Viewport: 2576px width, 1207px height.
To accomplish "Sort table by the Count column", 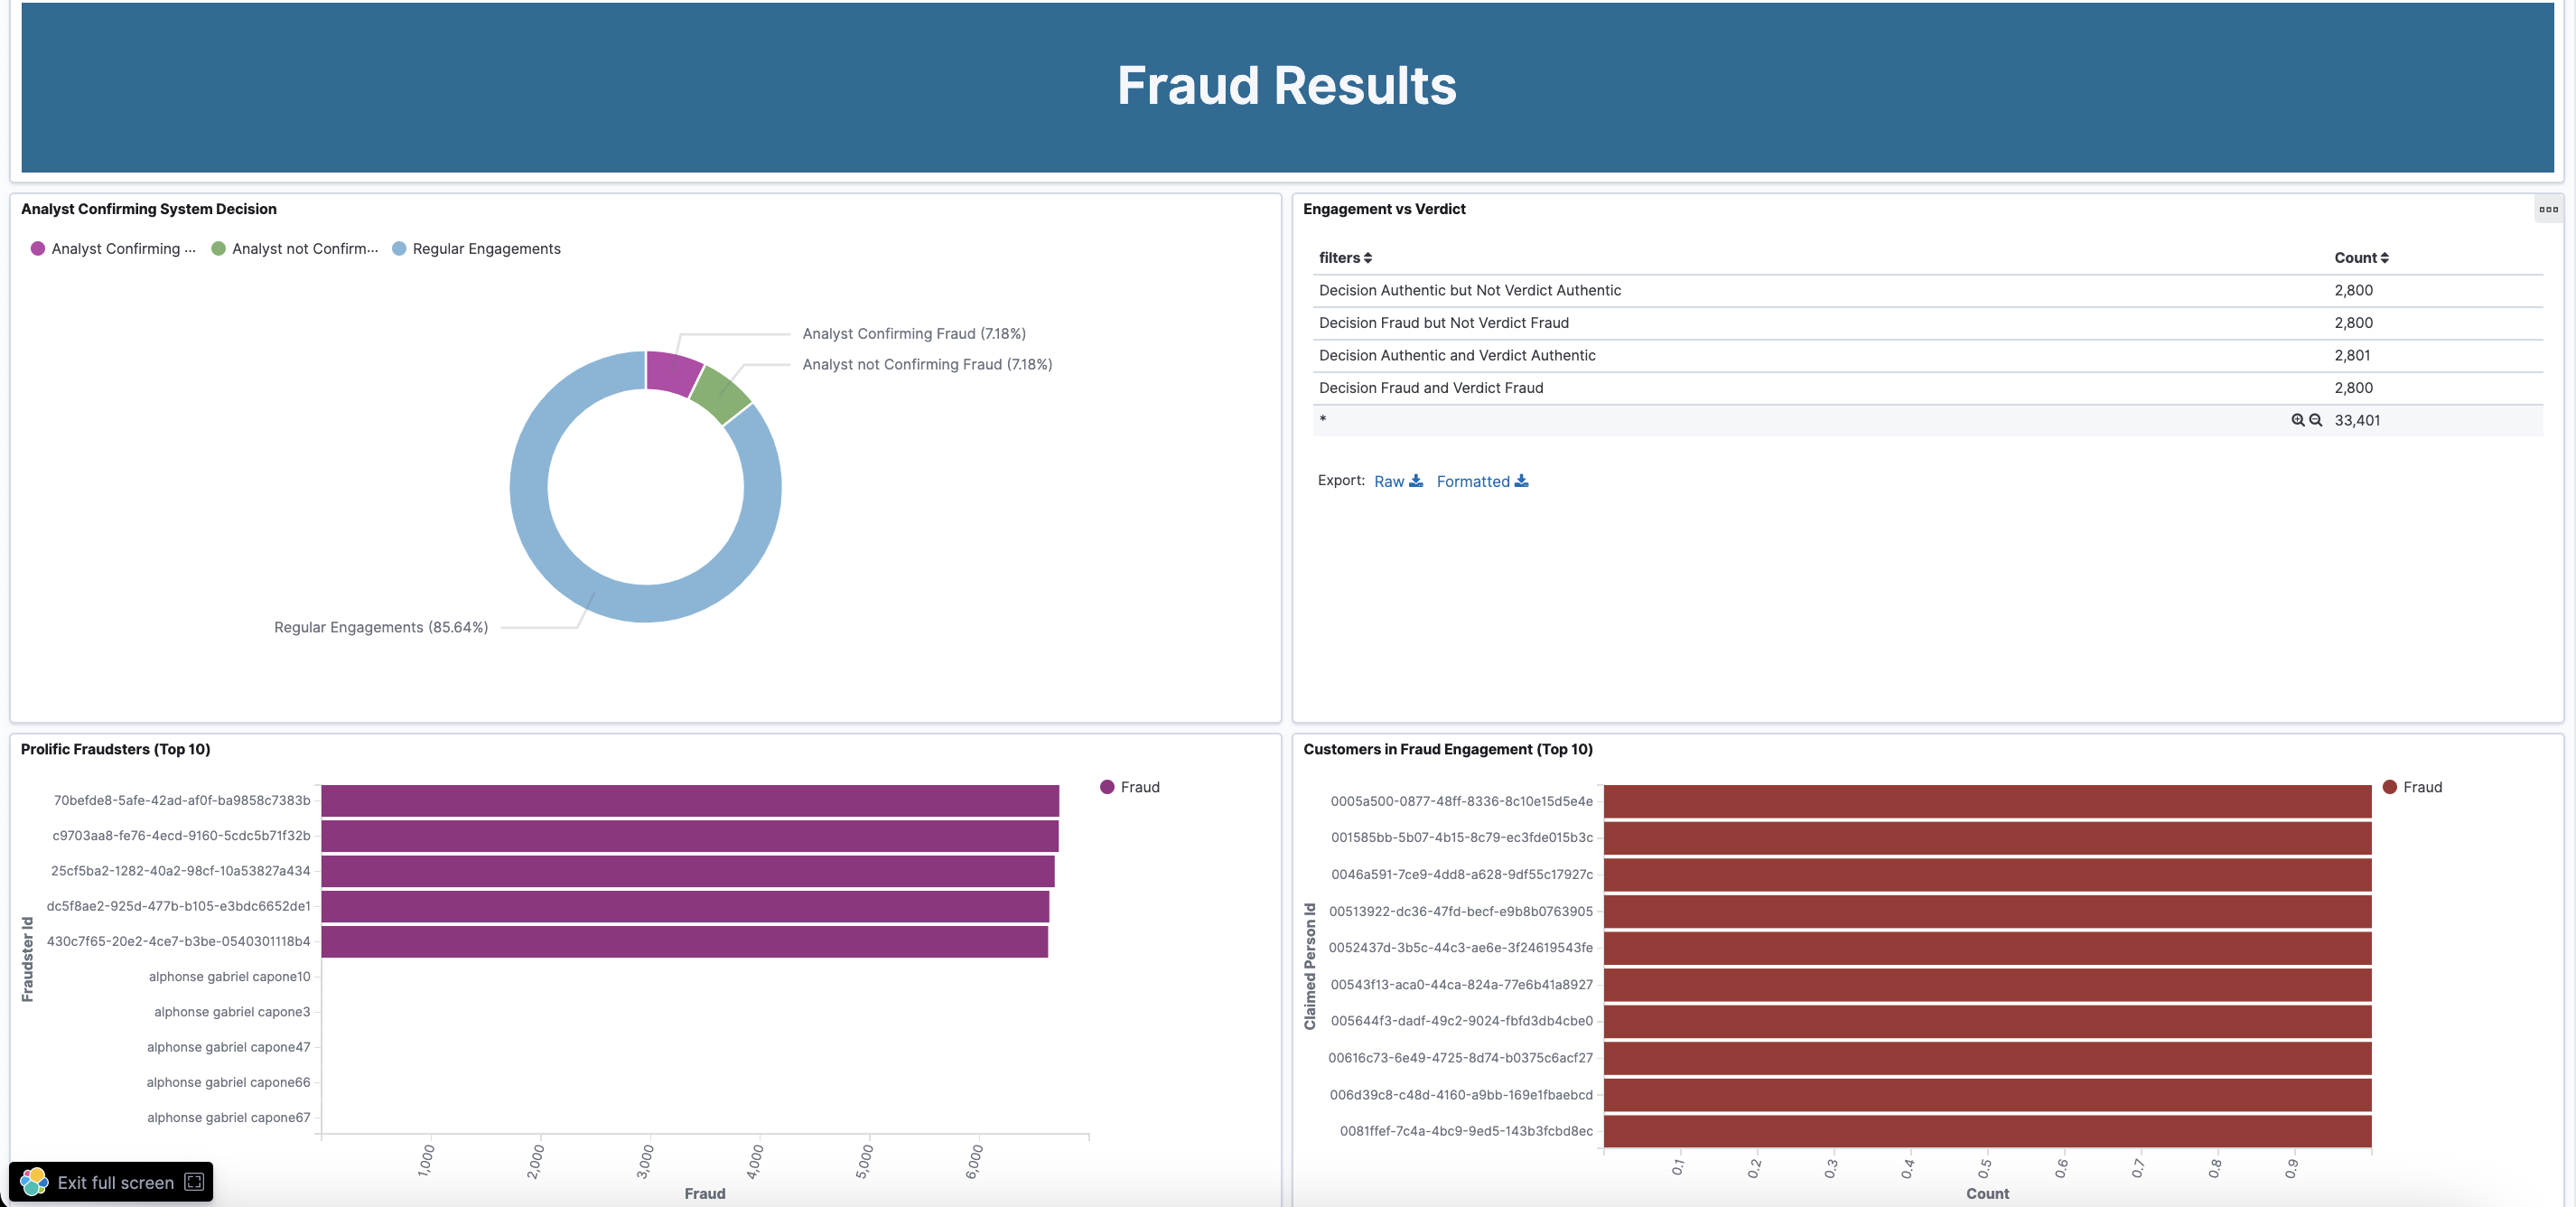I will (2361, 258).
